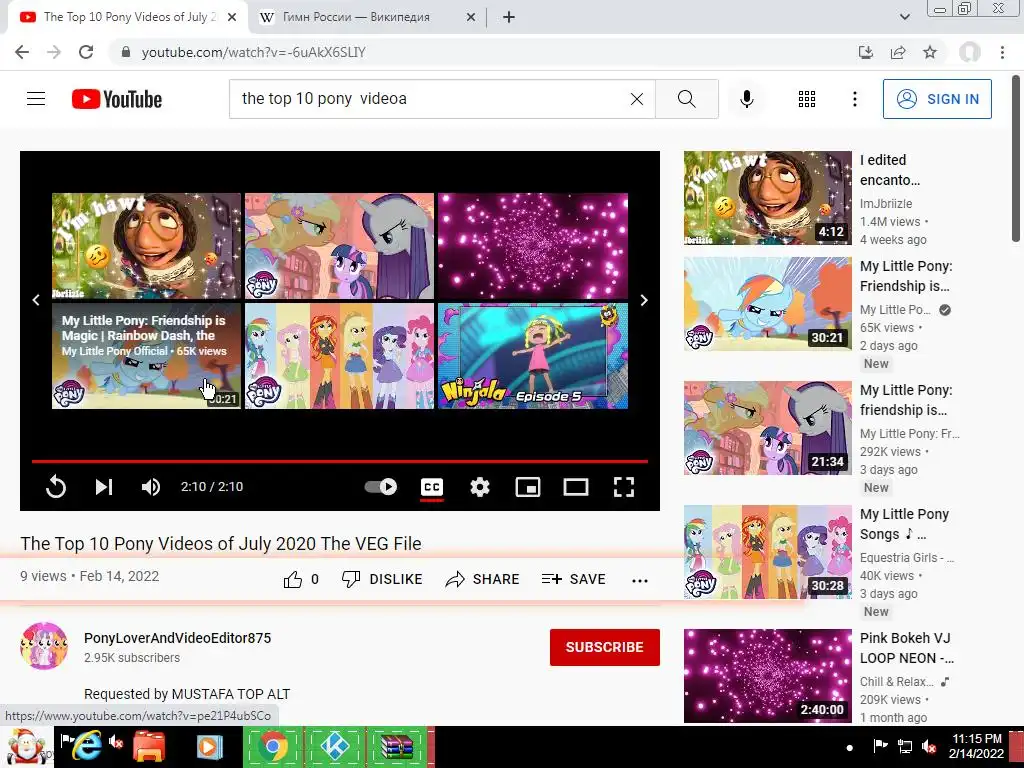1024x768 pixels.
Task: Toggle closed captions CC button
Action: pyautogui.click(x=432, y=487)
